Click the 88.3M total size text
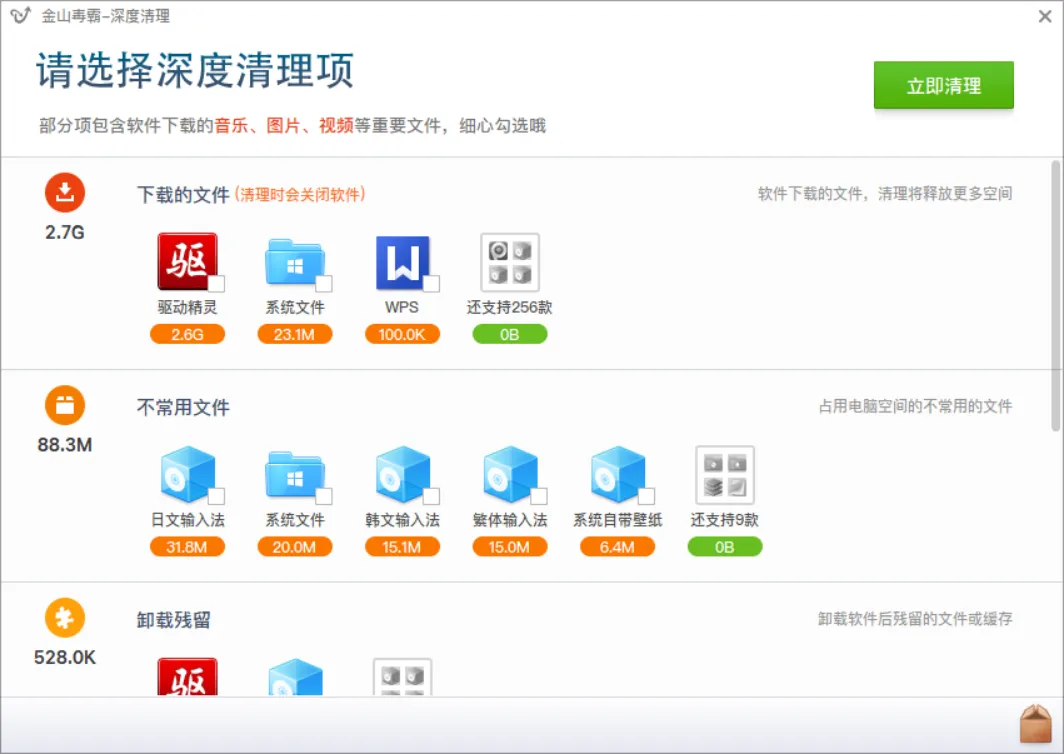This screenshot has width=1064, height=754. [x=65, y=445]
